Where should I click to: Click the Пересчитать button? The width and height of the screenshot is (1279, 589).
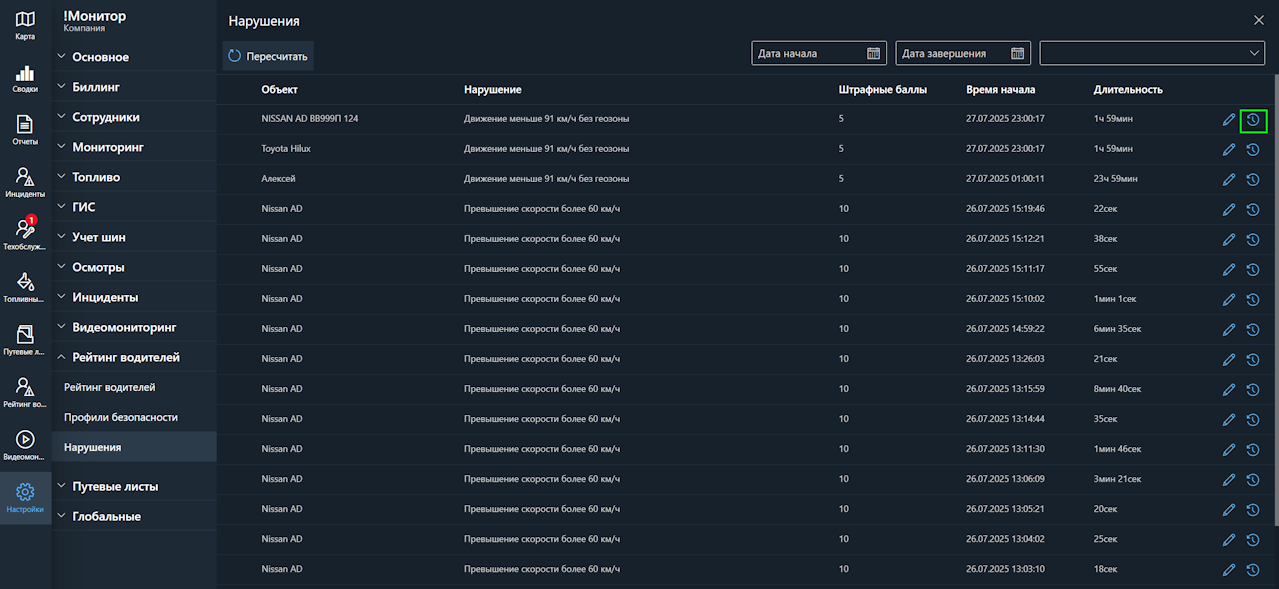pos(268,57)
